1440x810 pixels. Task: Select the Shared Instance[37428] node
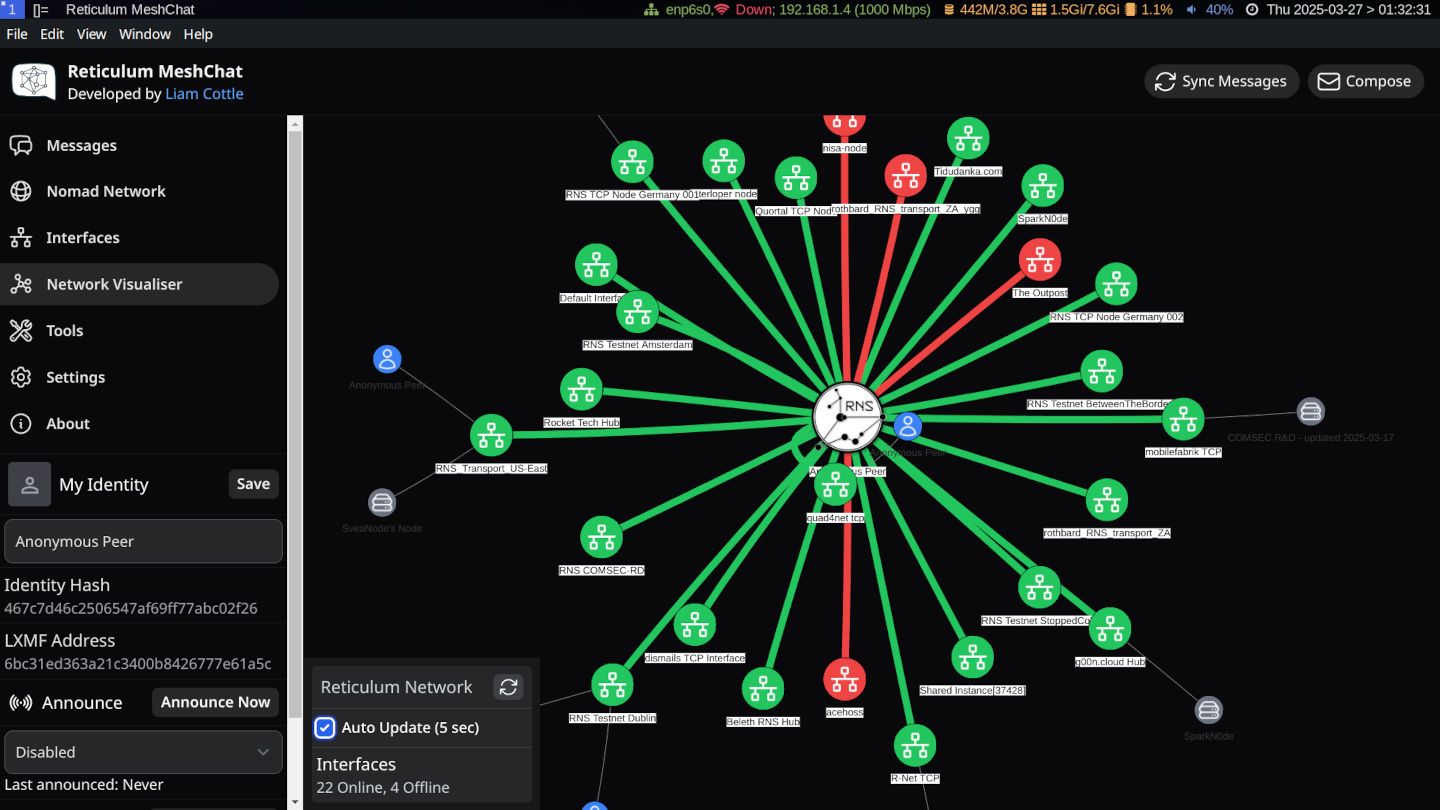pyautogui.click(x=972, y=657)
